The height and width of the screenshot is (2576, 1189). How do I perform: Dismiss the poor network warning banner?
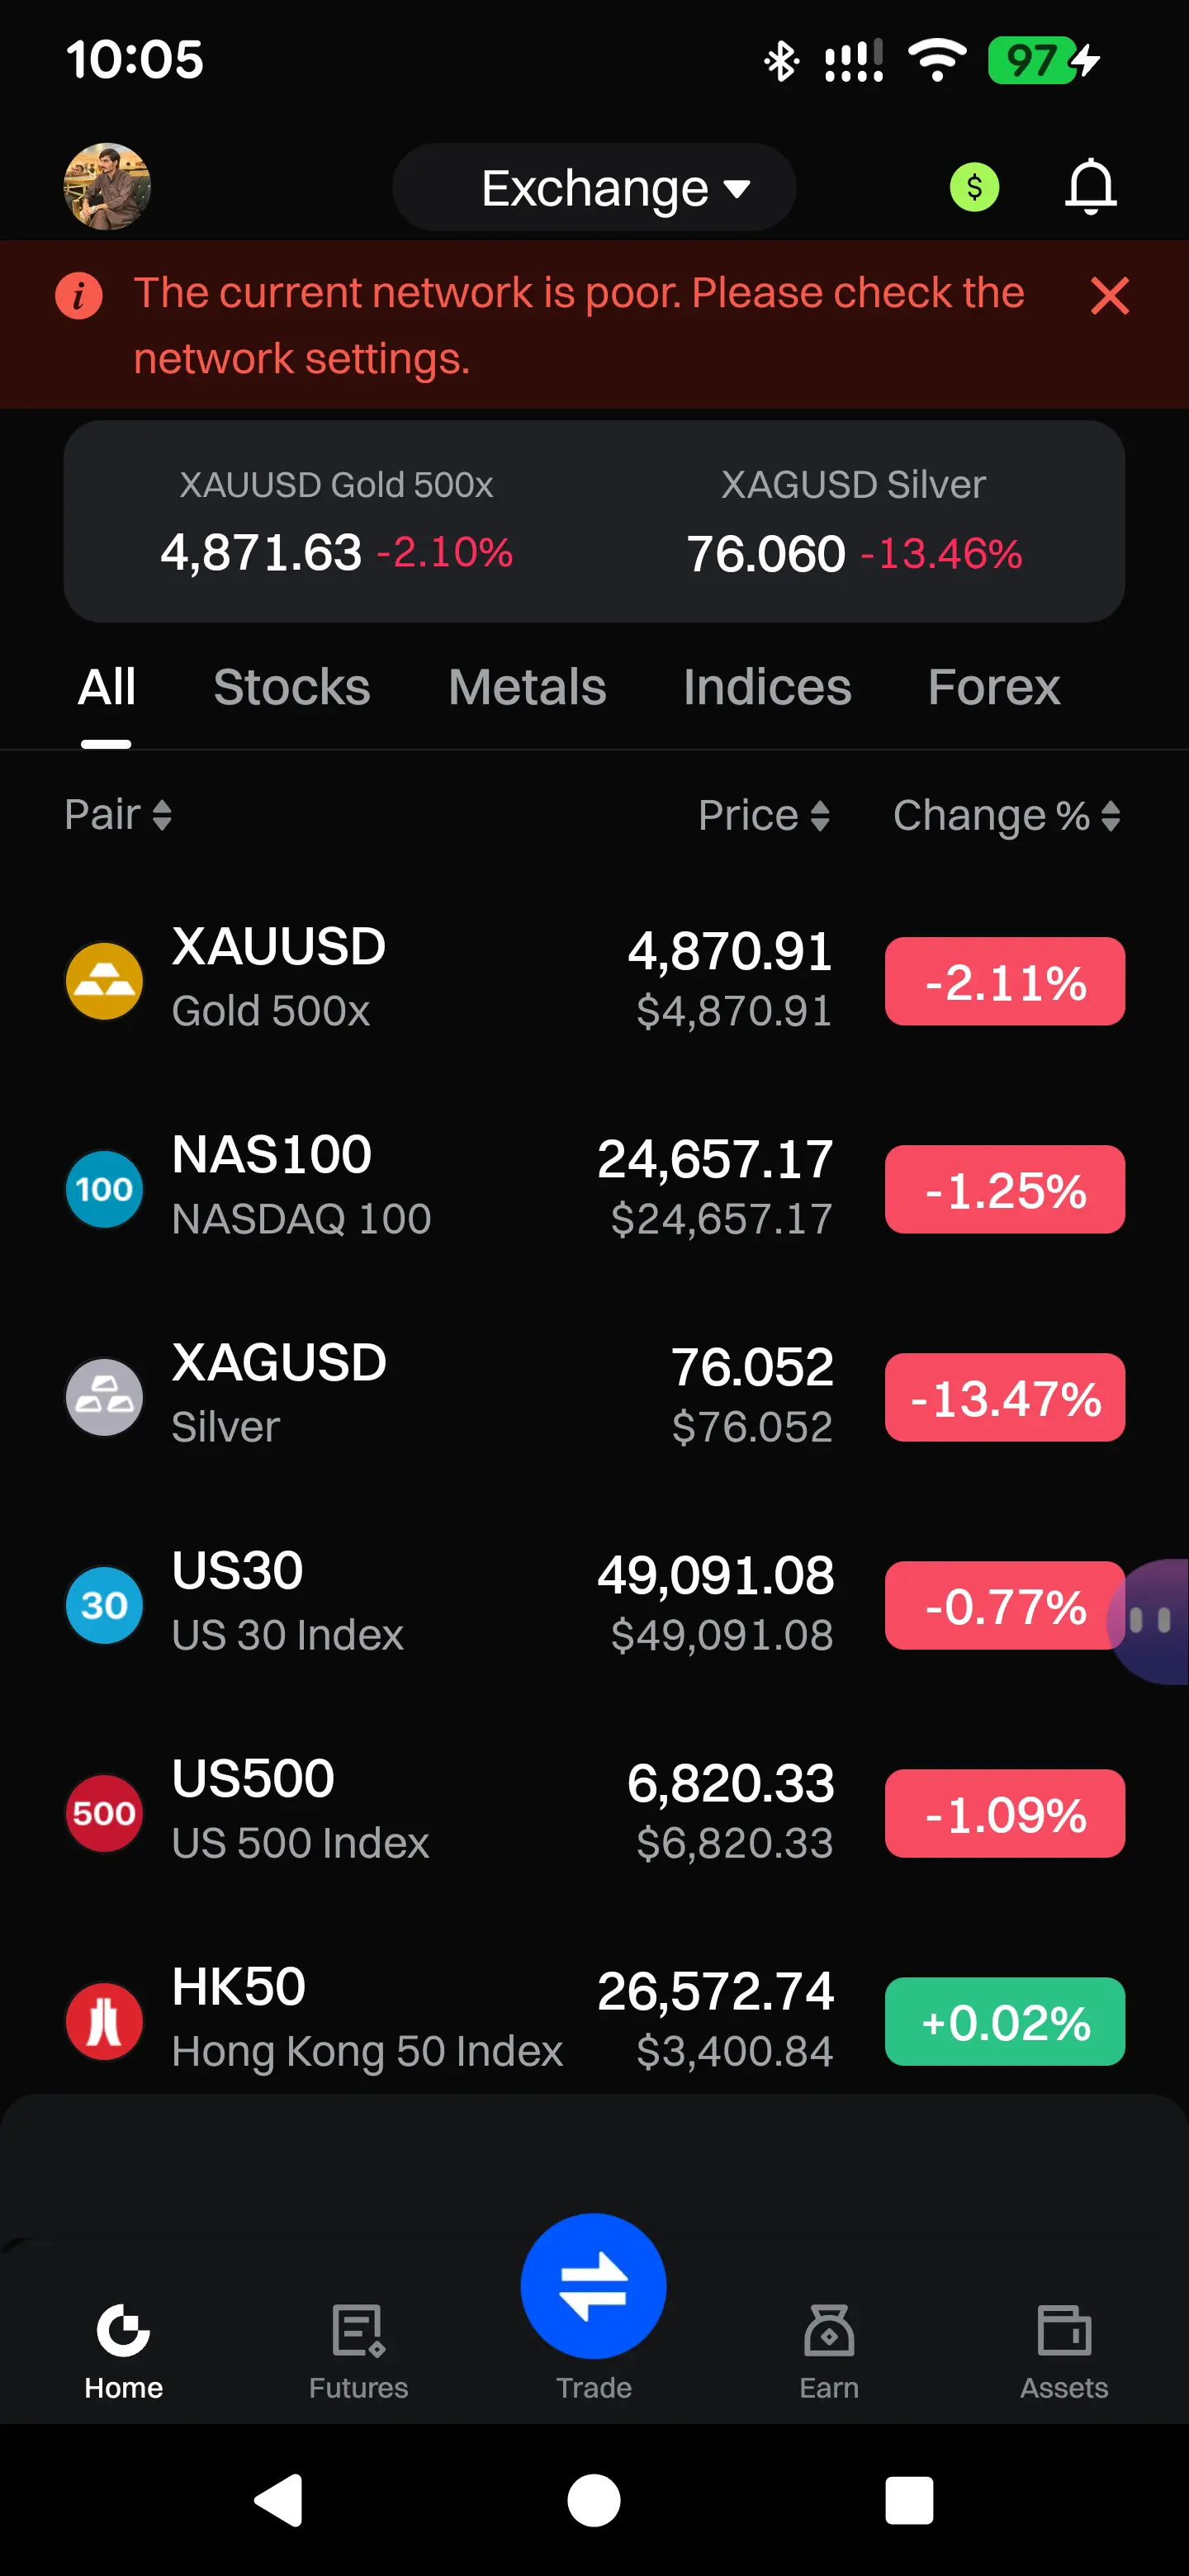[x=1110, y=296]
